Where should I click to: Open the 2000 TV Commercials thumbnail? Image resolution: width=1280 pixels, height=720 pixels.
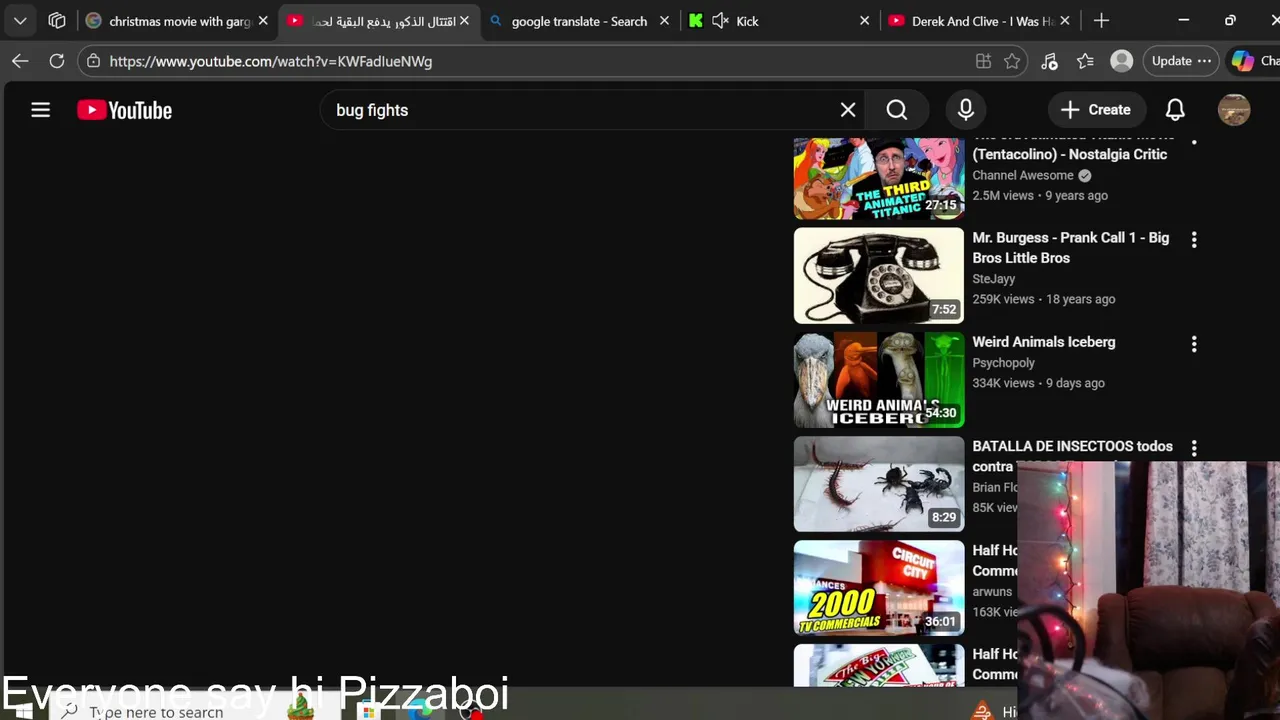tap(879, 588)
